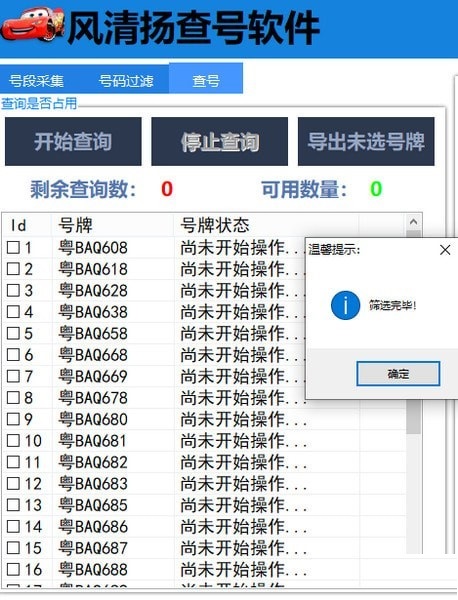Export plates via 导出未选号牌 button
The height and width of the screenshot is (600, 458).
tap(366, 141)
